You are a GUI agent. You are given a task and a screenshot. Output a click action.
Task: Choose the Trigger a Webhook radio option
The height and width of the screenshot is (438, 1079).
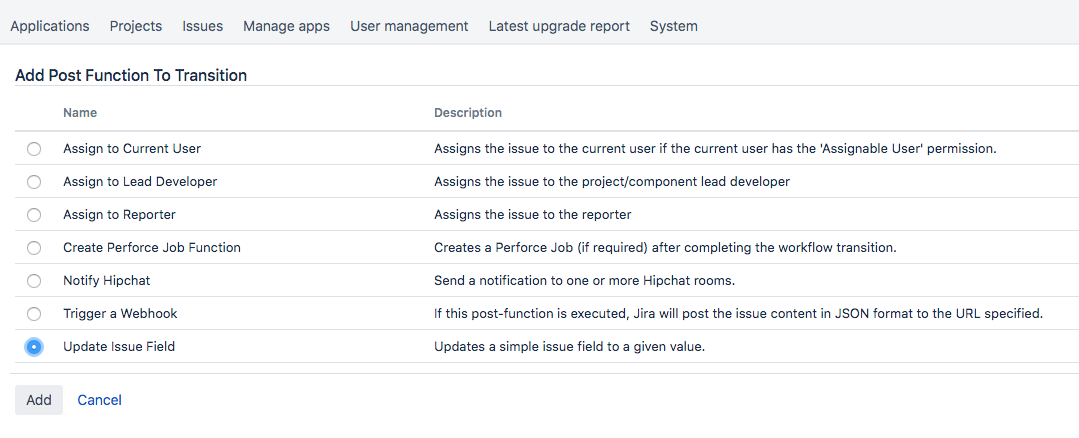tap(34, 314)
